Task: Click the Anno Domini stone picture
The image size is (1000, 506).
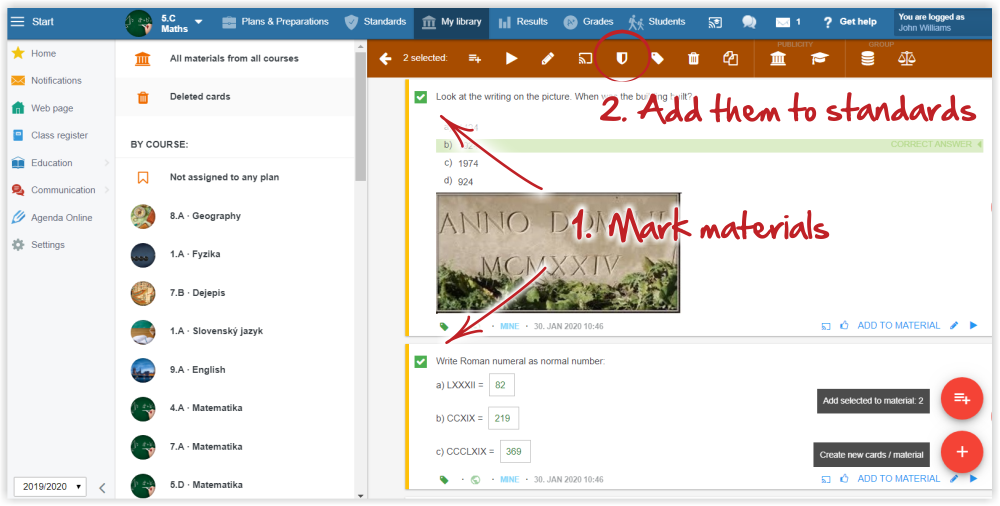Action: point(558,253)
